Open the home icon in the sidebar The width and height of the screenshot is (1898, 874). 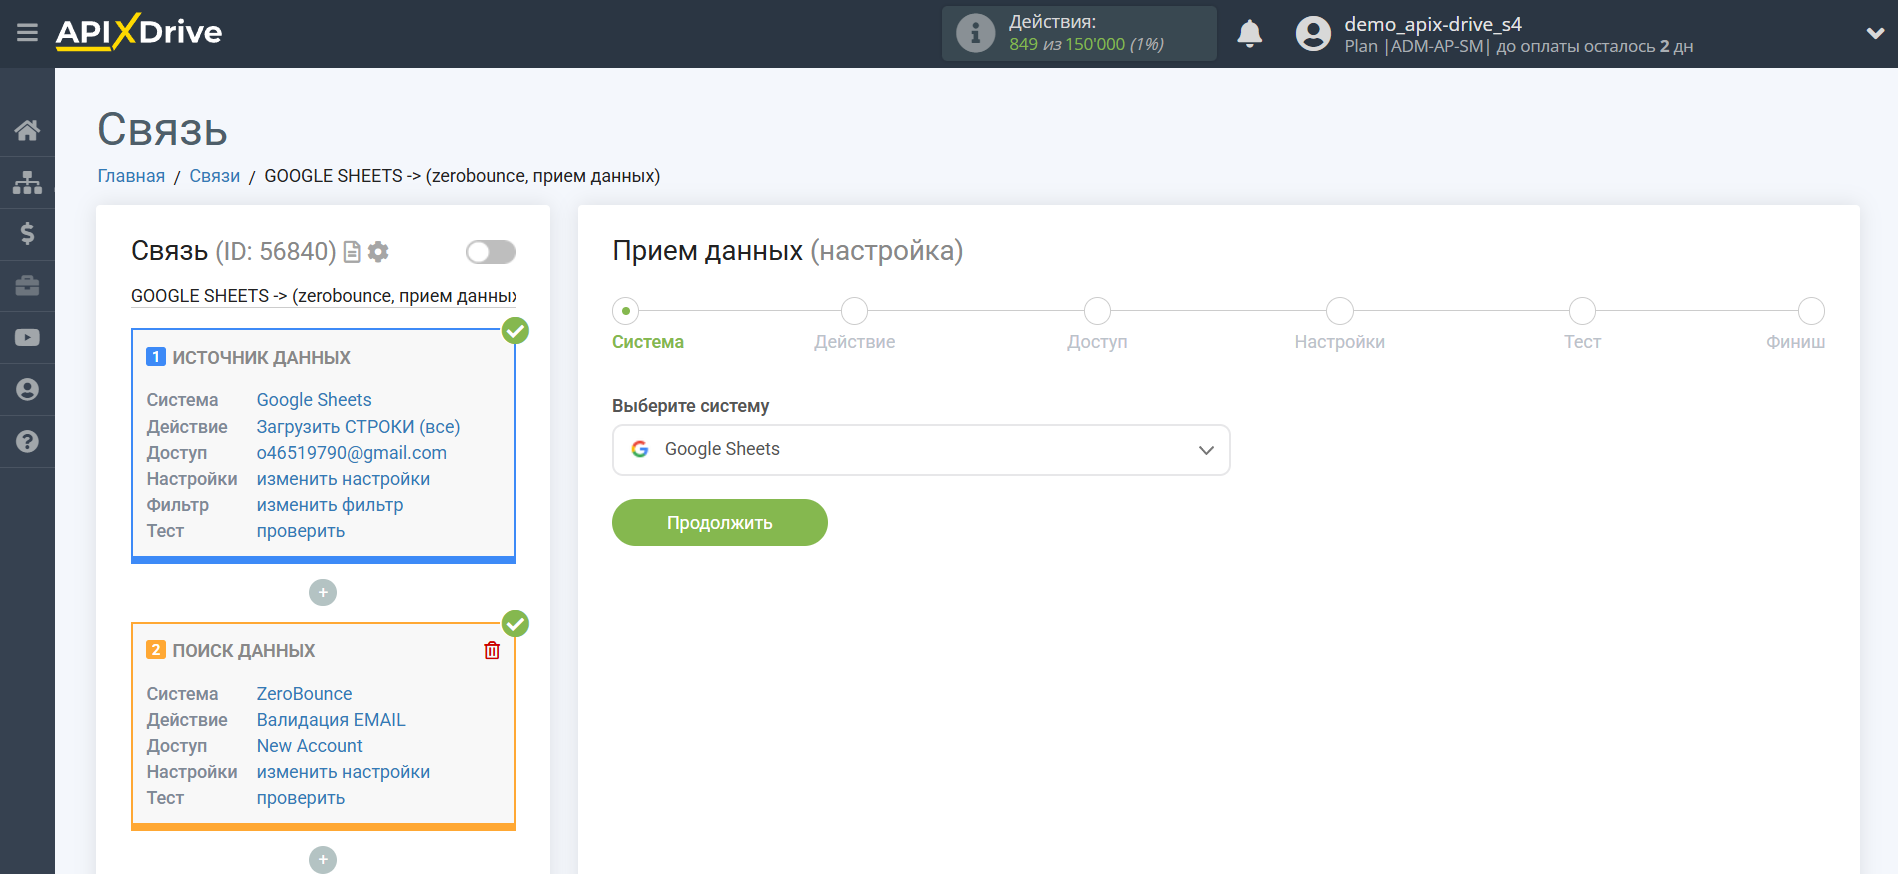27,130
